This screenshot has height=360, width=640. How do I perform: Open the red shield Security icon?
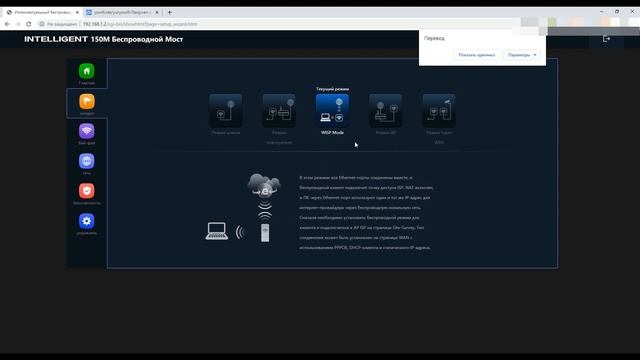point(87,191)
